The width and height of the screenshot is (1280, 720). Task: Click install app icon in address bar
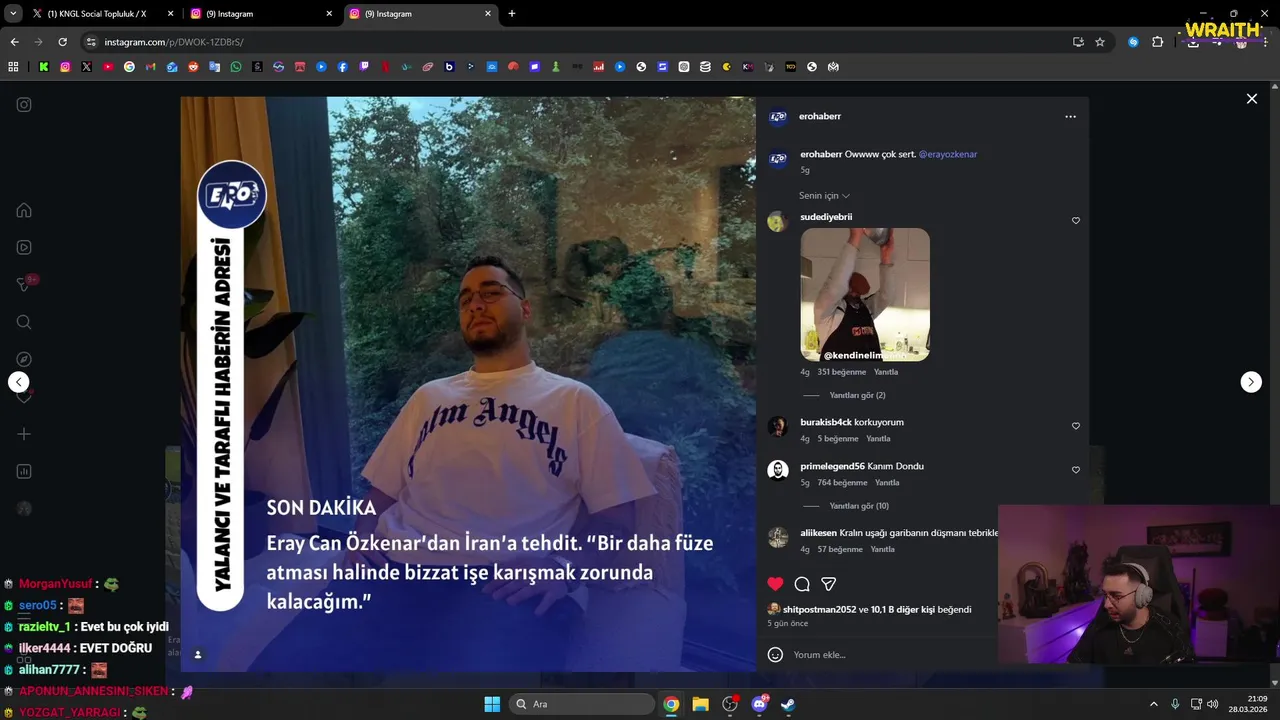click(x=1078, y=42)
